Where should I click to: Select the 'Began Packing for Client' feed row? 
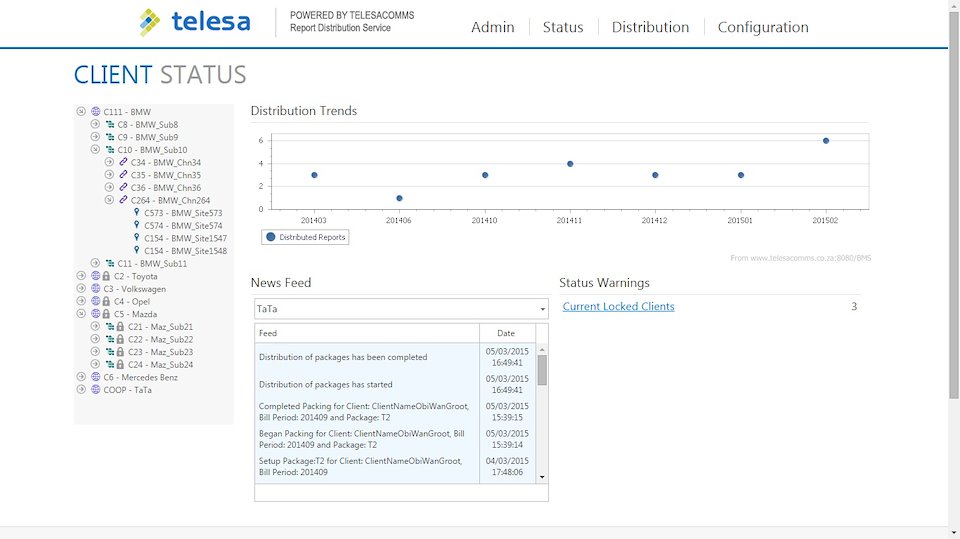click(395, 439)
